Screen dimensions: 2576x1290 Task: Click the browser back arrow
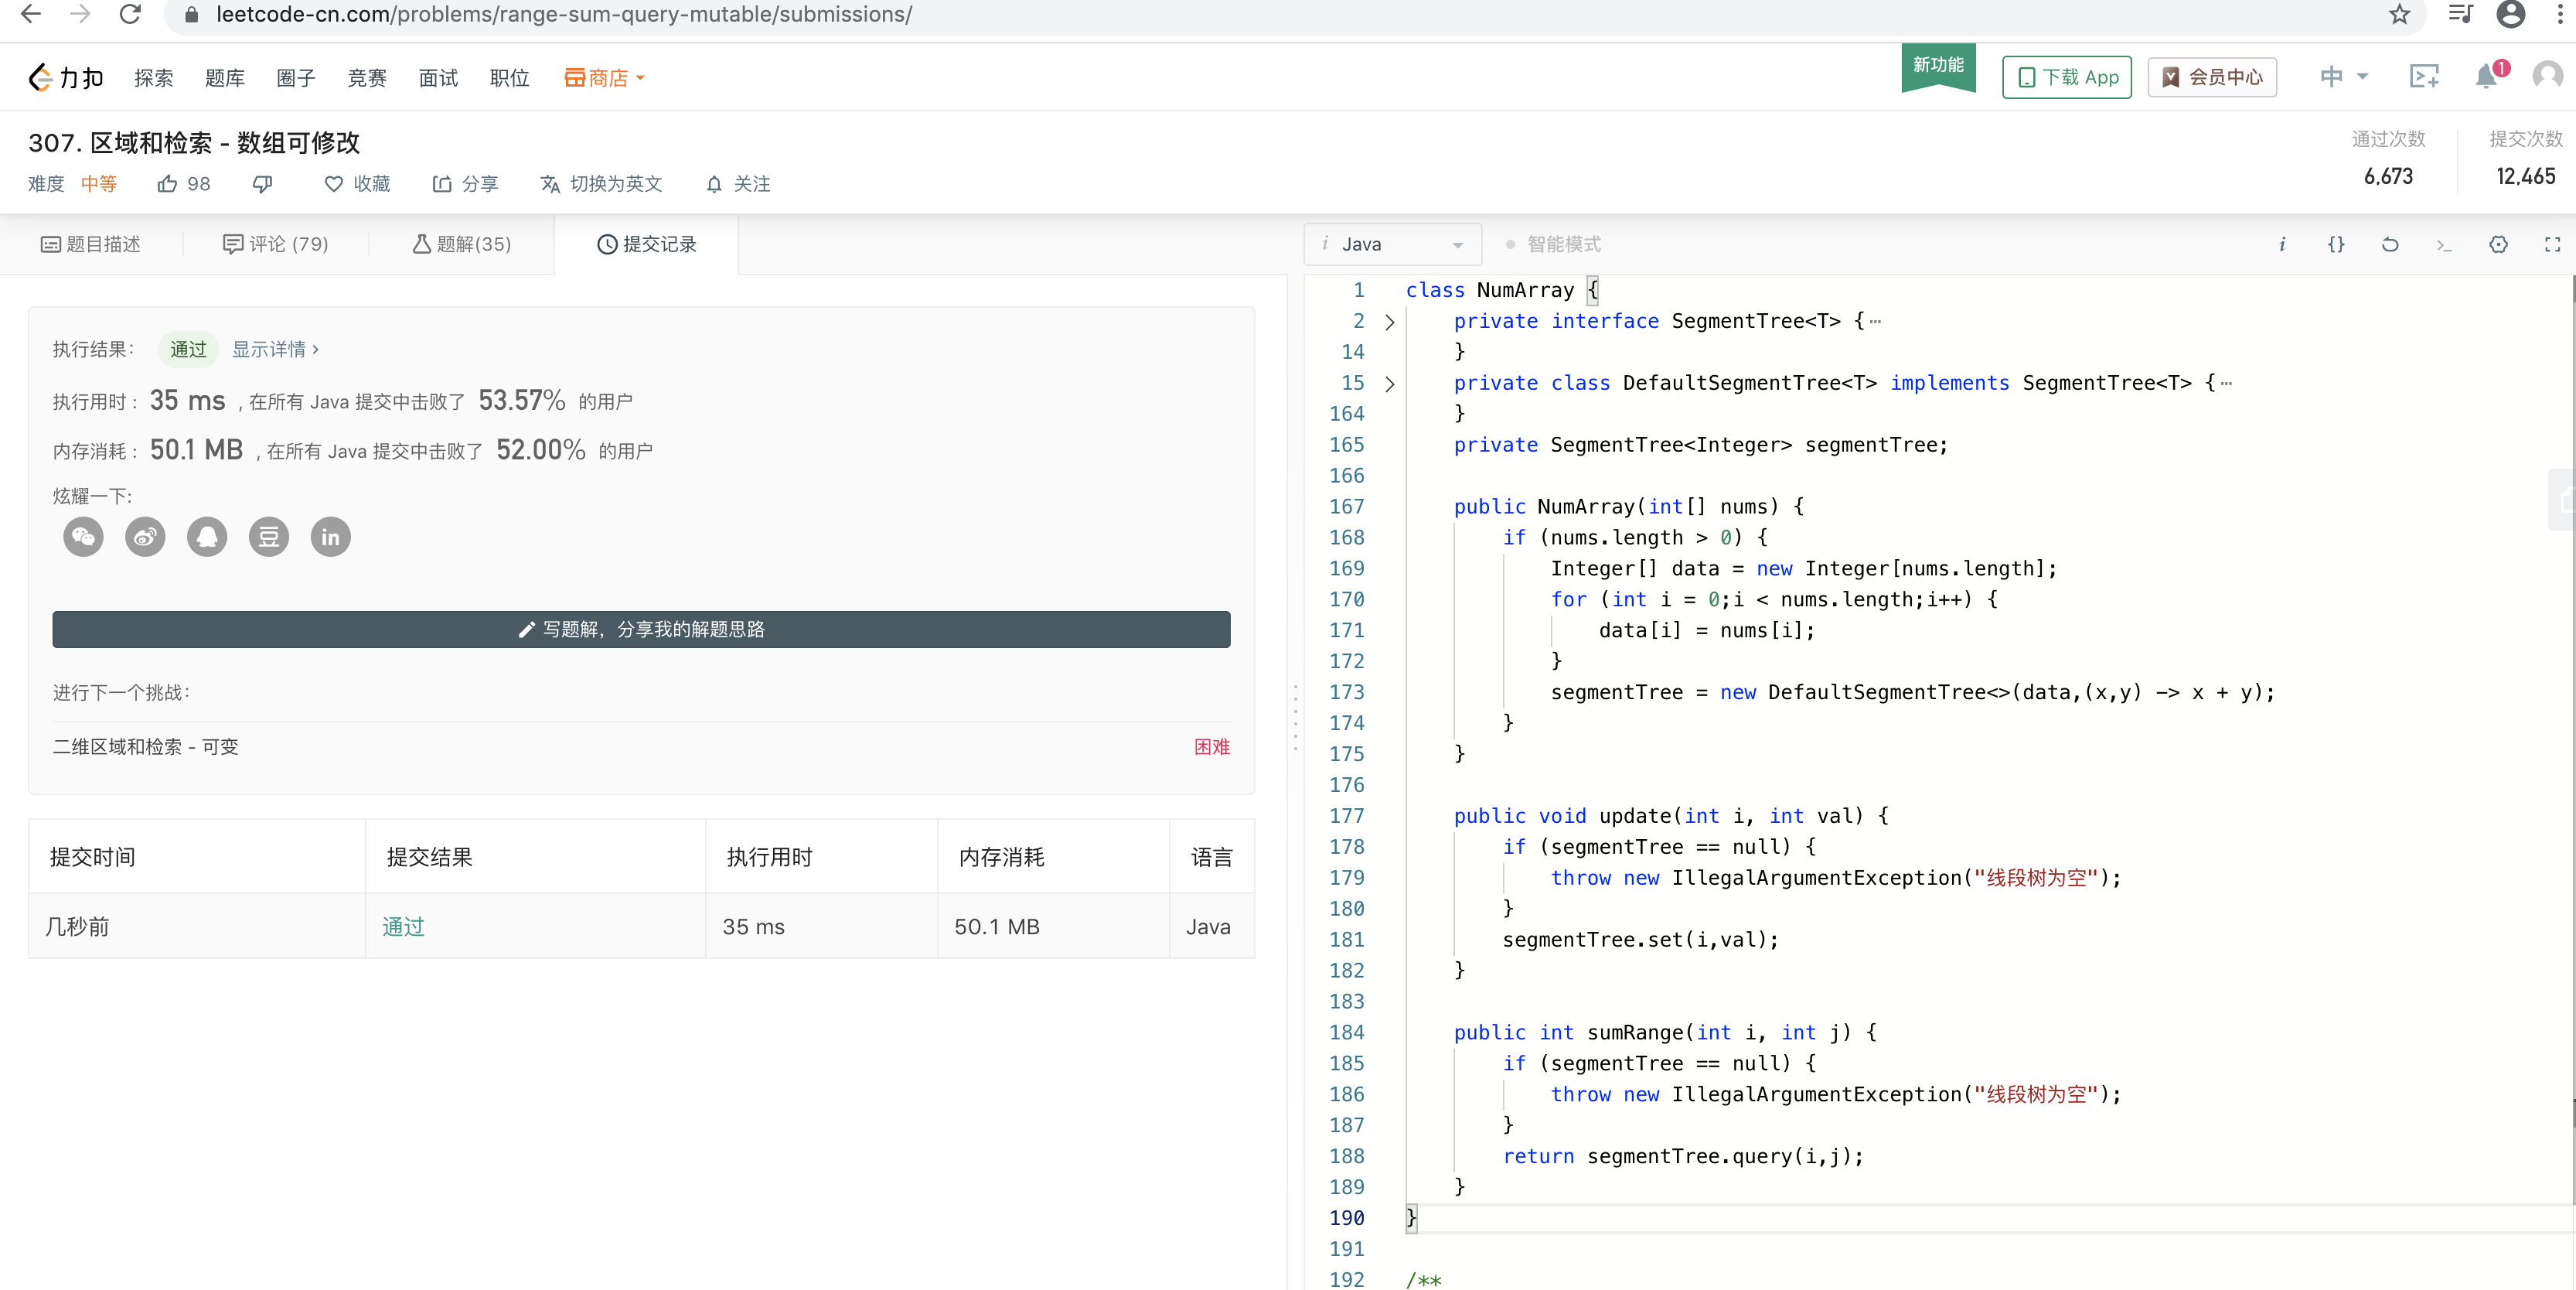pyautogui.click(x=31, y=14)
